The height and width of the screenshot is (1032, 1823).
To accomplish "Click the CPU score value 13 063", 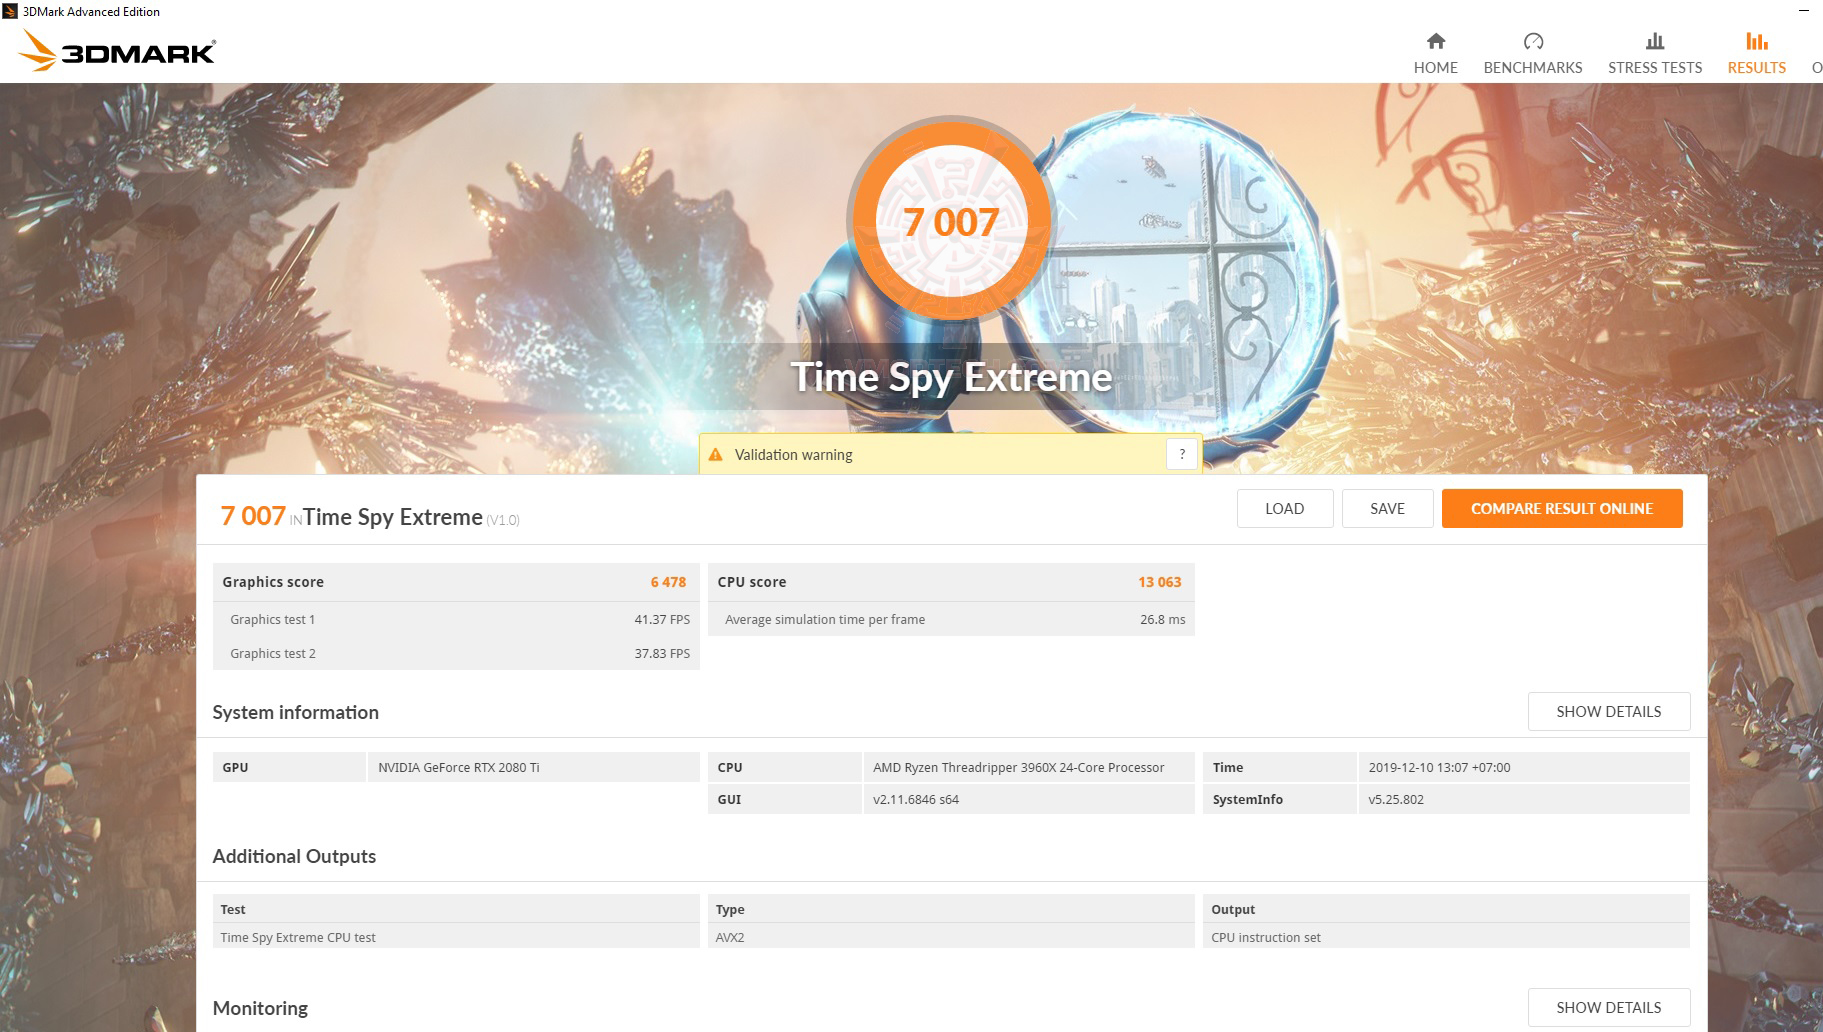I will 1159,582.
